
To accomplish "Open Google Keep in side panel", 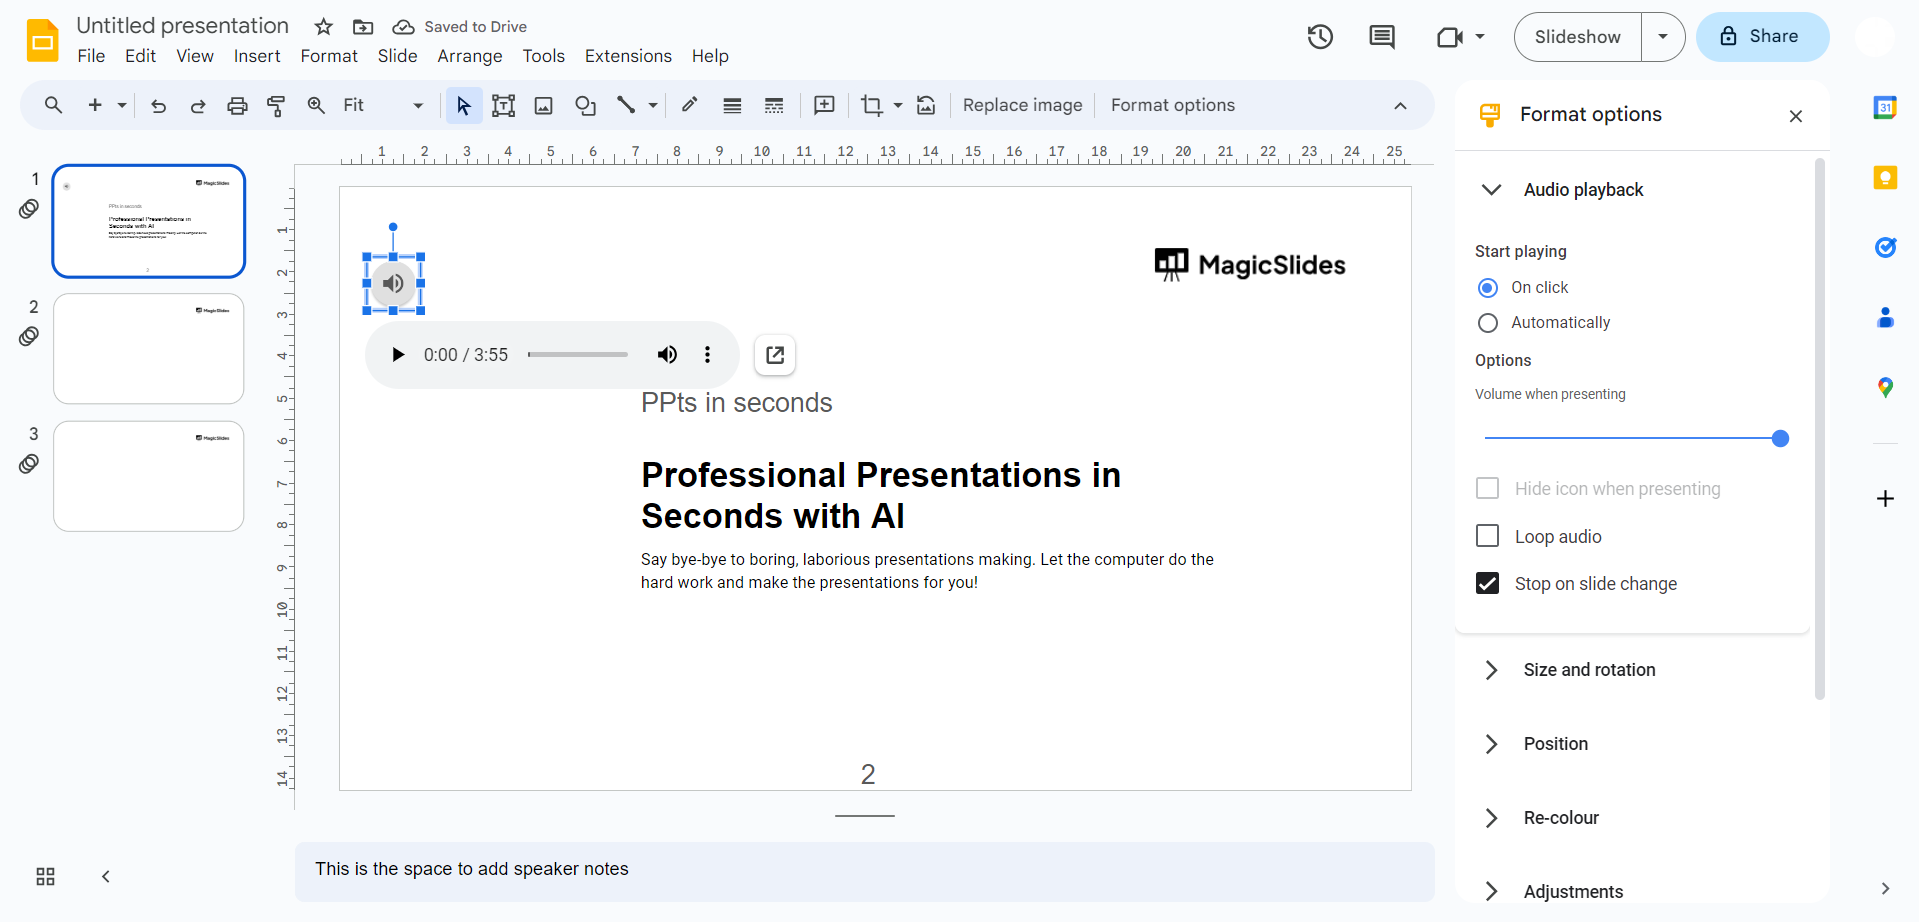I will pos(1885,178).
